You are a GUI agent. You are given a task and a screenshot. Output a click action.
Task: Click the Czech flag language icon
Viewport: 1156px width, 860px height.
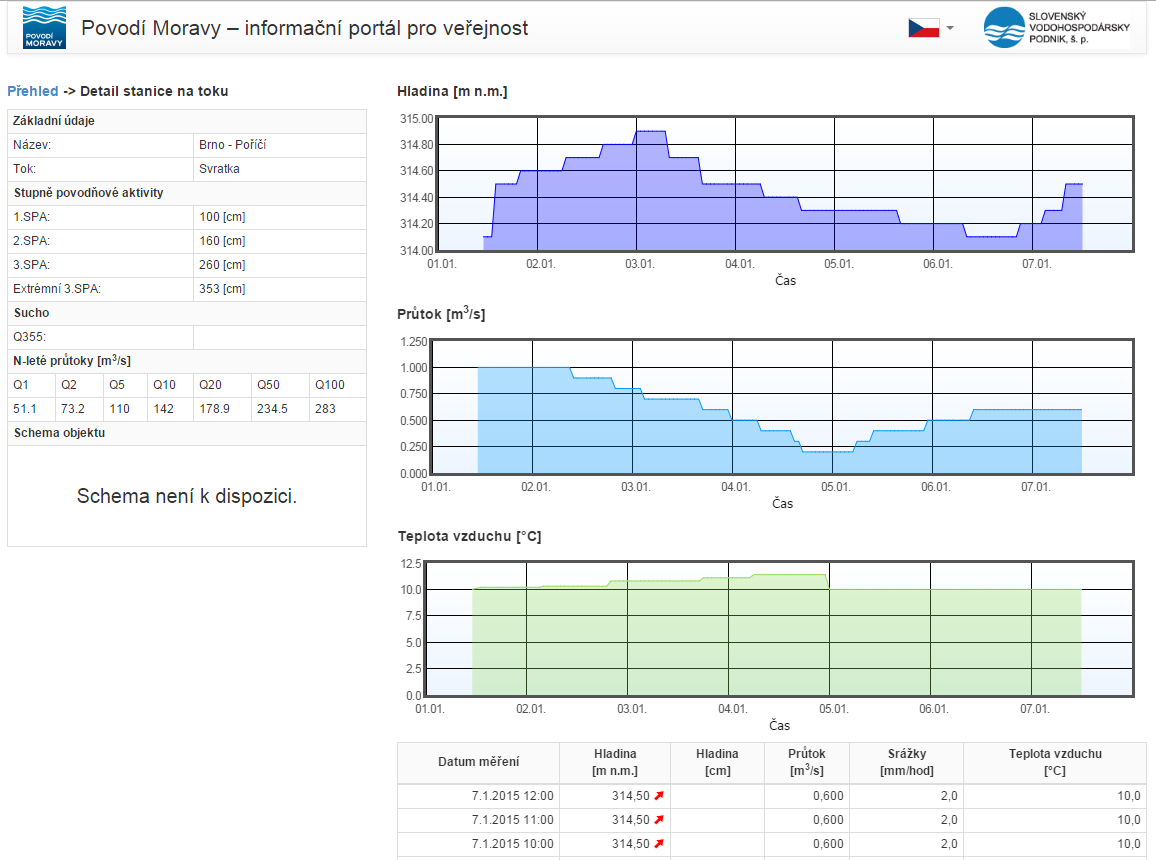(923, 28)
